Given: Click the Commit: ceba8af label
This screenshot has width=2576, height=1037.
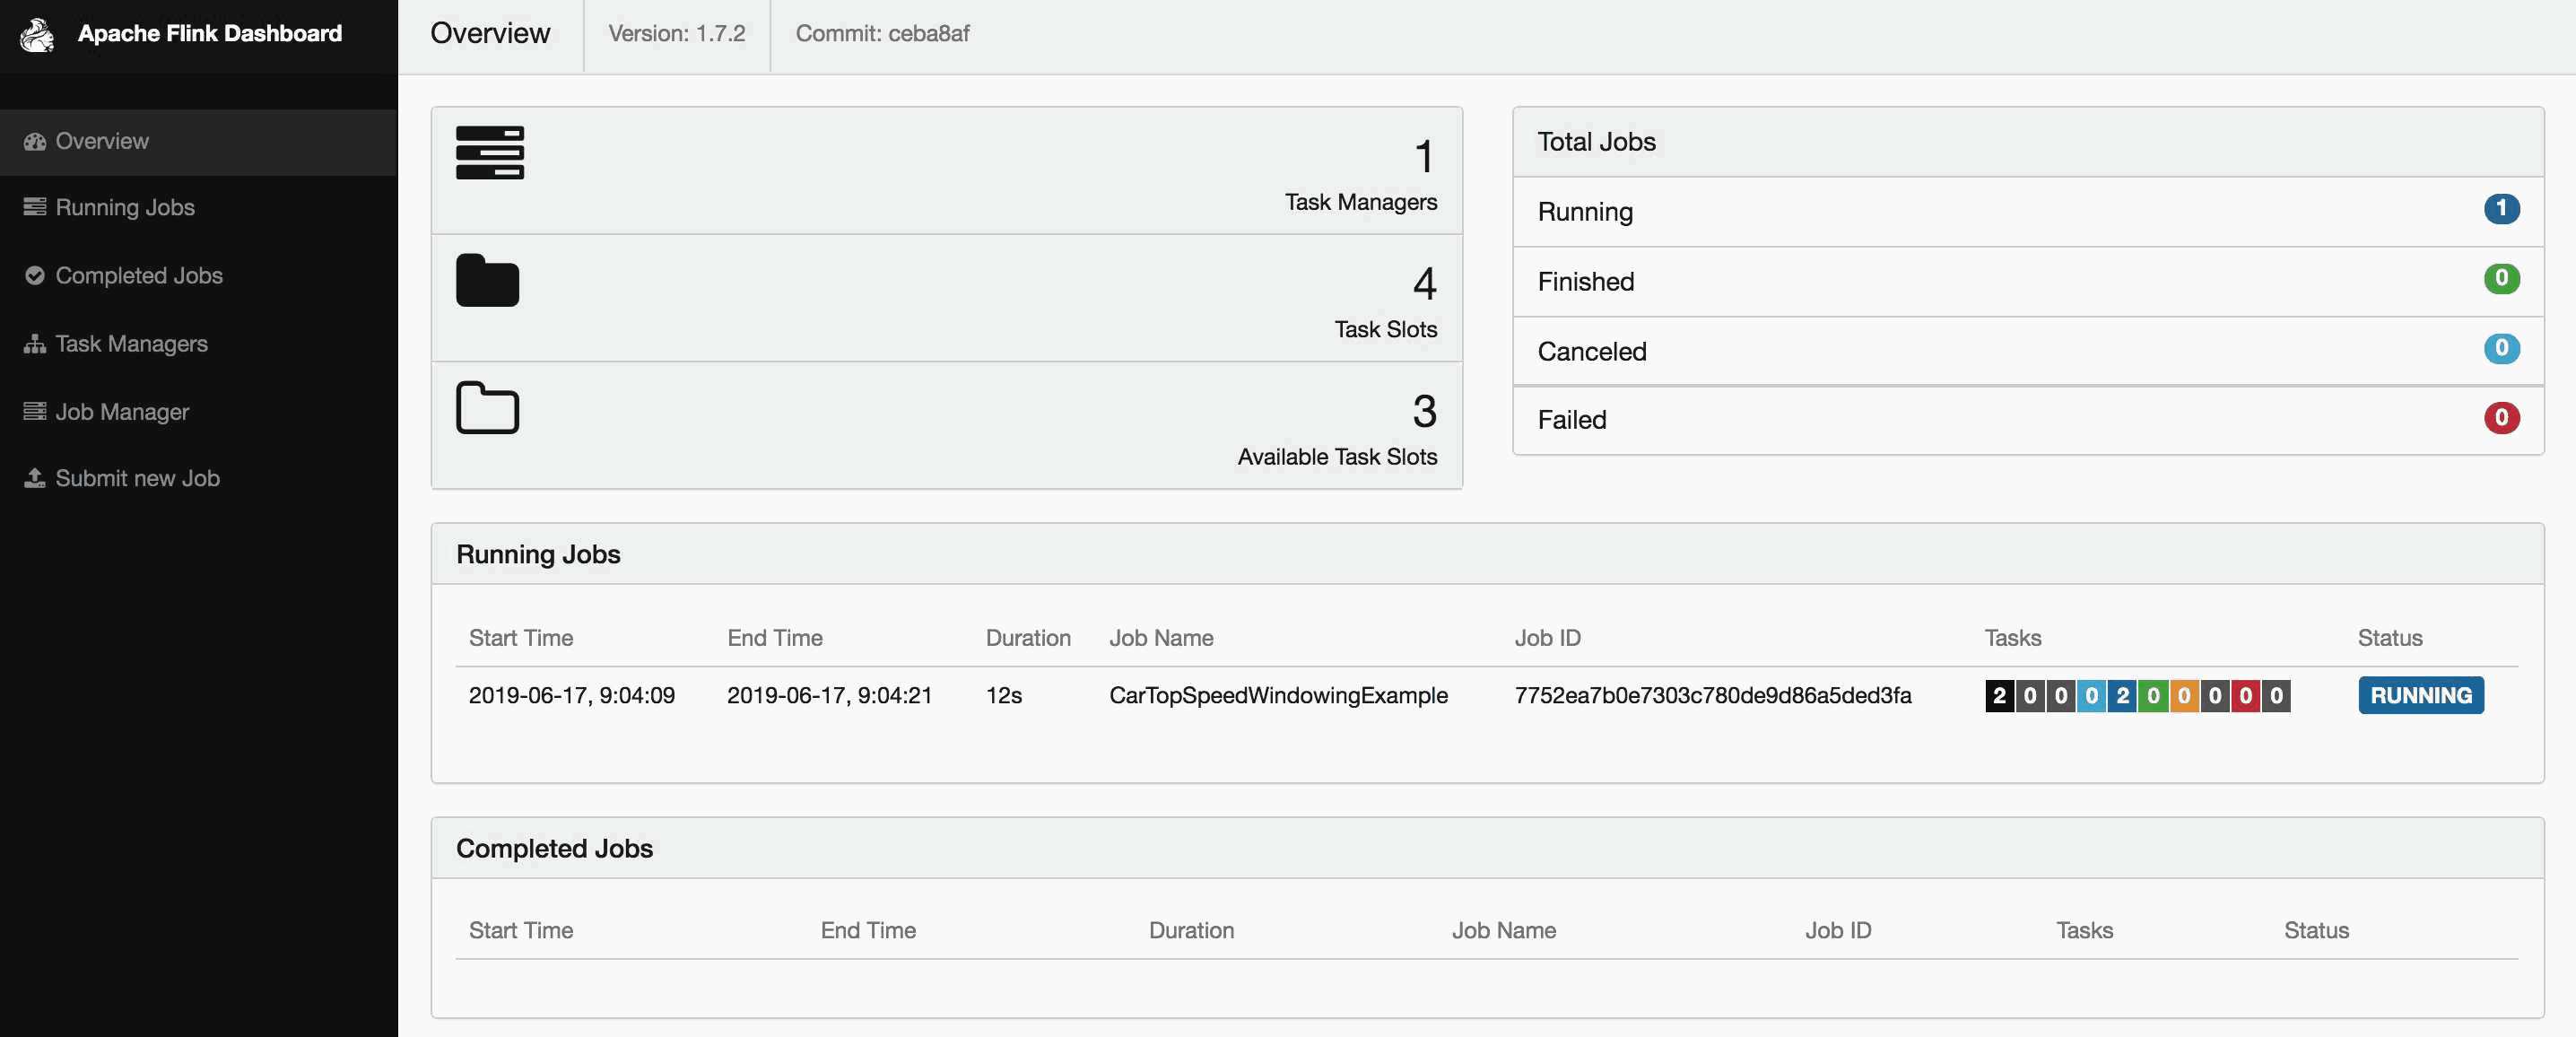Looking at the screenshot, I should [x=883, y=34].
